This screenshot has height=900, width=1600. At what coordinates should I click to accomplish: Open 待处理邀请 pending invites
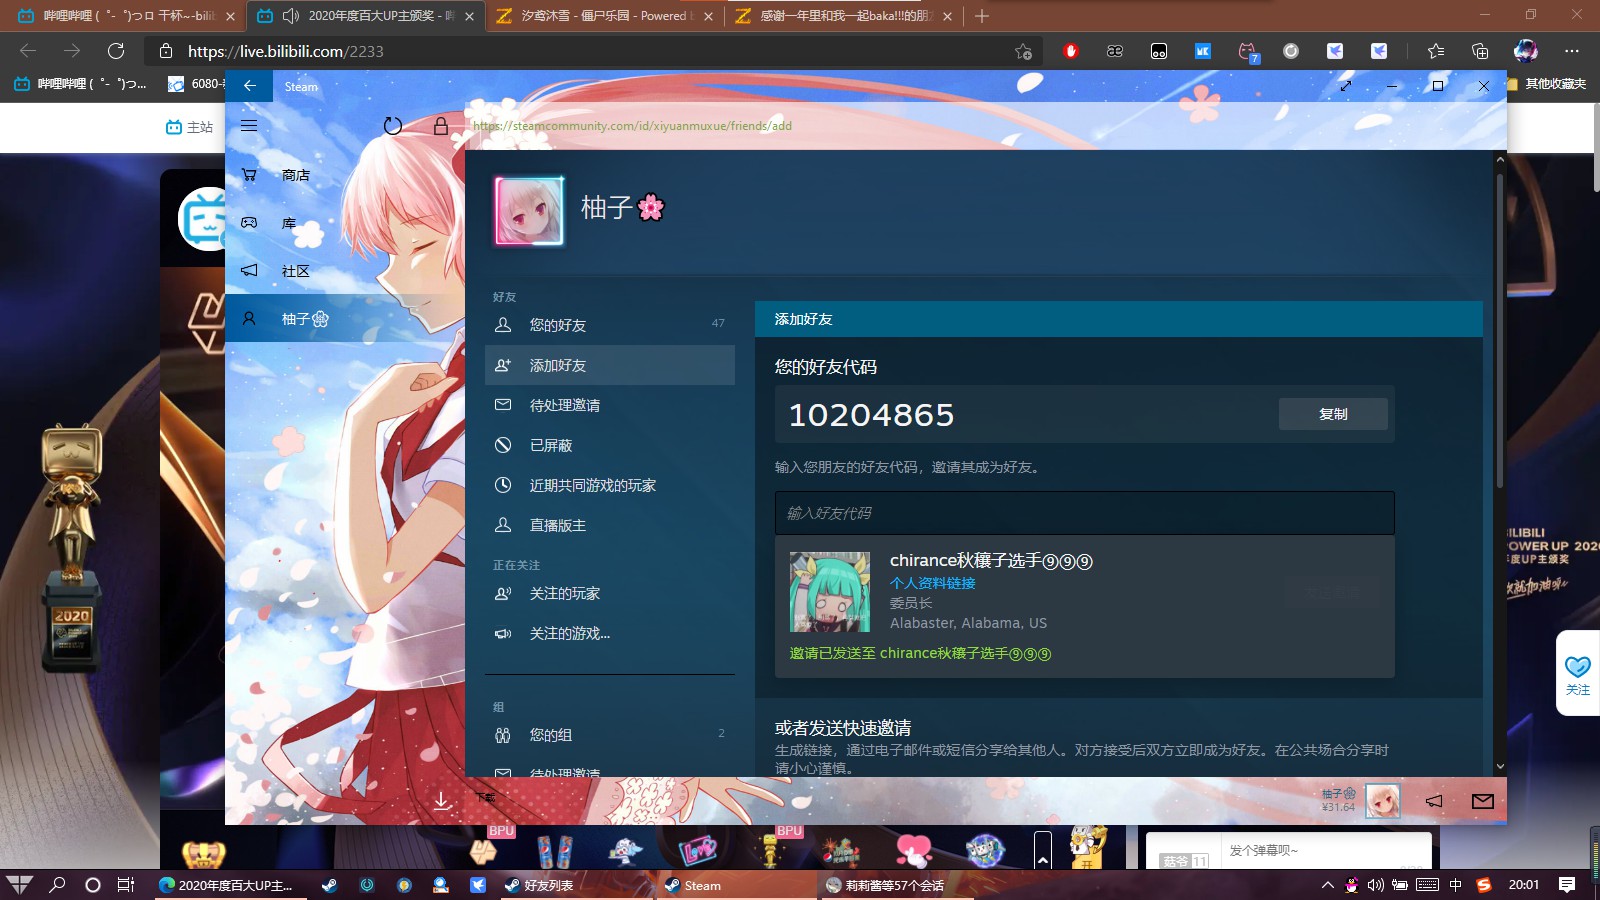(565, 405)
